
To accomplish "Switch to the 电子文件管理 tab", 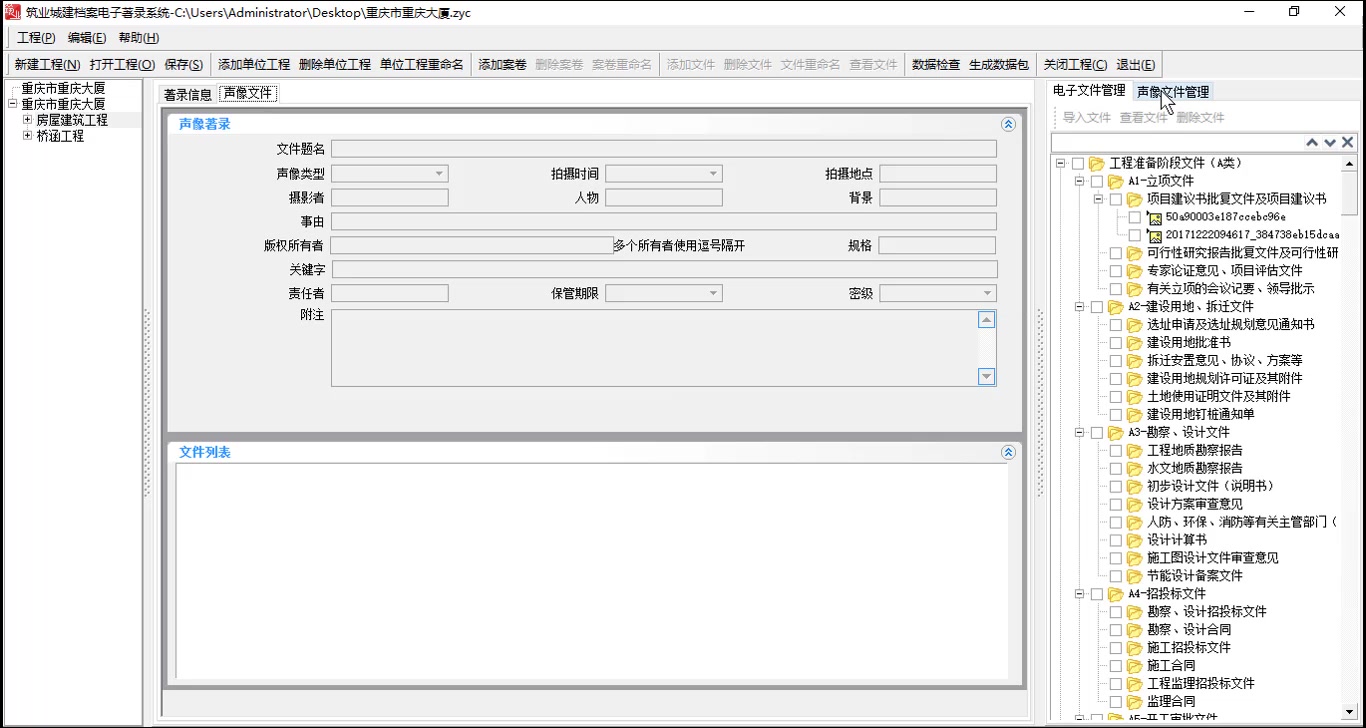I will (1089, 91).
